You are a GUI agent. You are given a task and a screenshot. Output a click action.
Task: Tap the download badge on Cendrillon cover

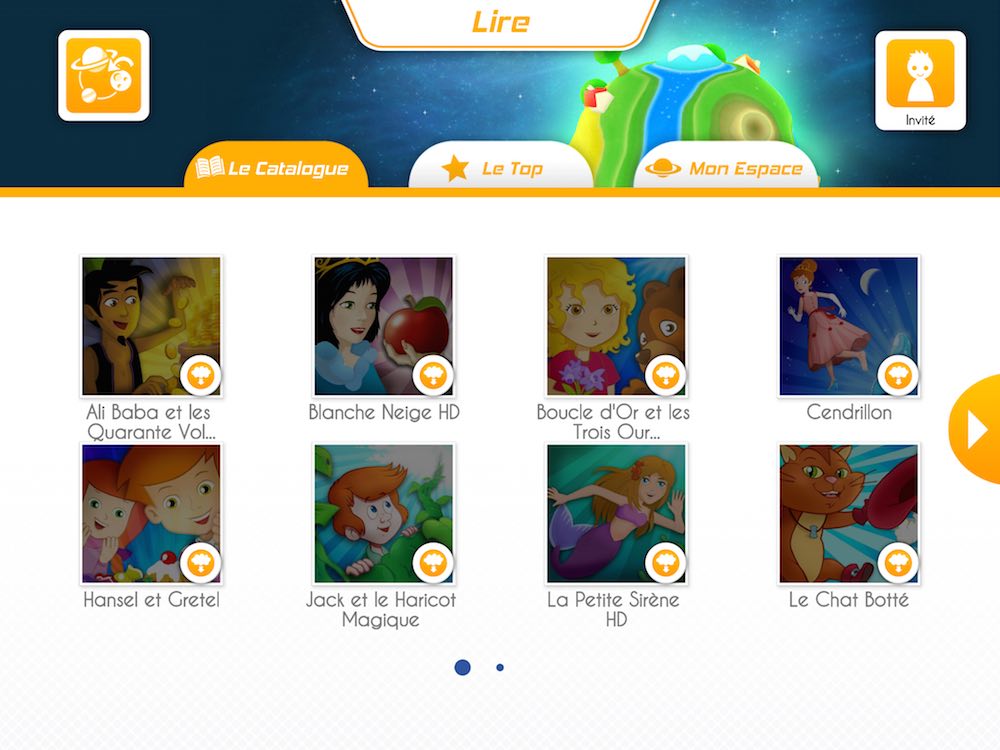pyautogui.click(x=898, y=375)
